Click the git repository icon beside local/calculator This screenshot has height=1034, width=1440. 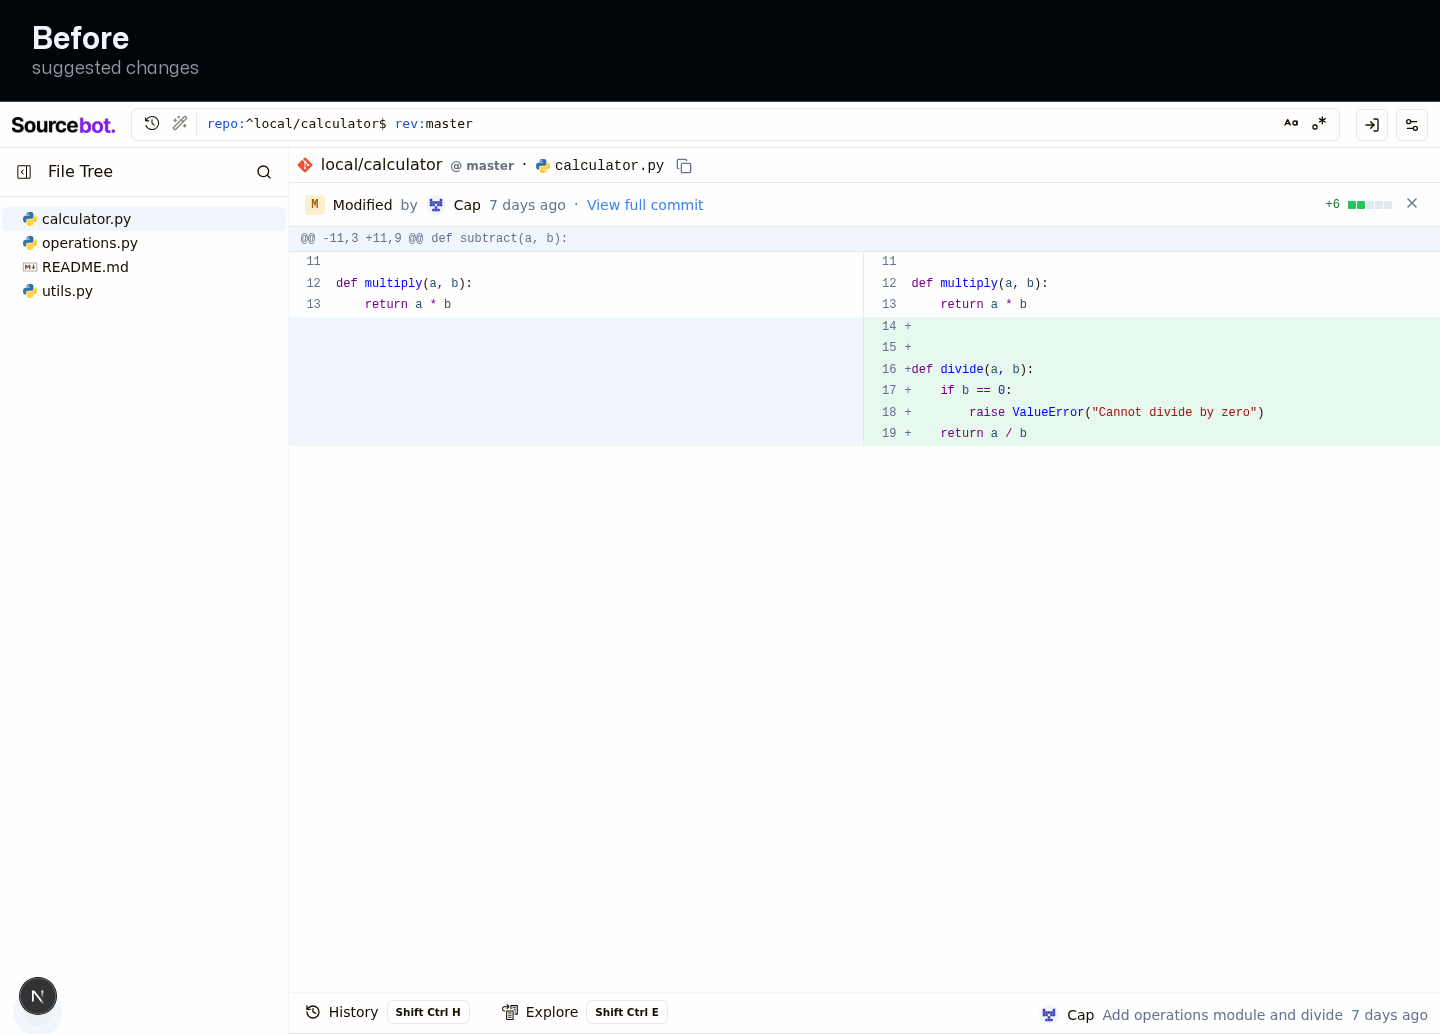pyautogui.click(x=305, y=165)
